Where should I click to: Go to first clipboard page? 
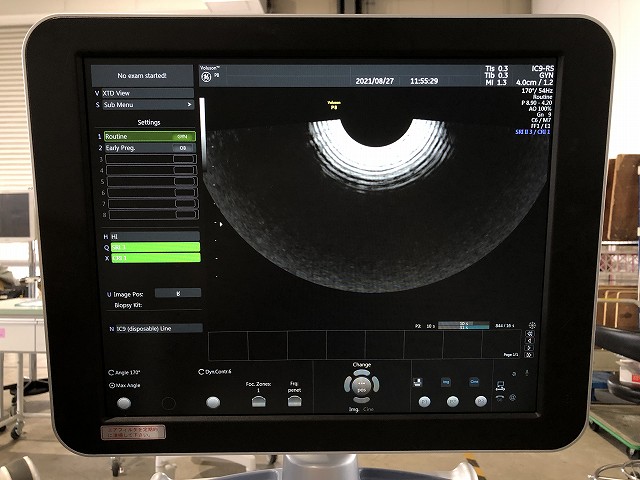(x=529, y=333)
